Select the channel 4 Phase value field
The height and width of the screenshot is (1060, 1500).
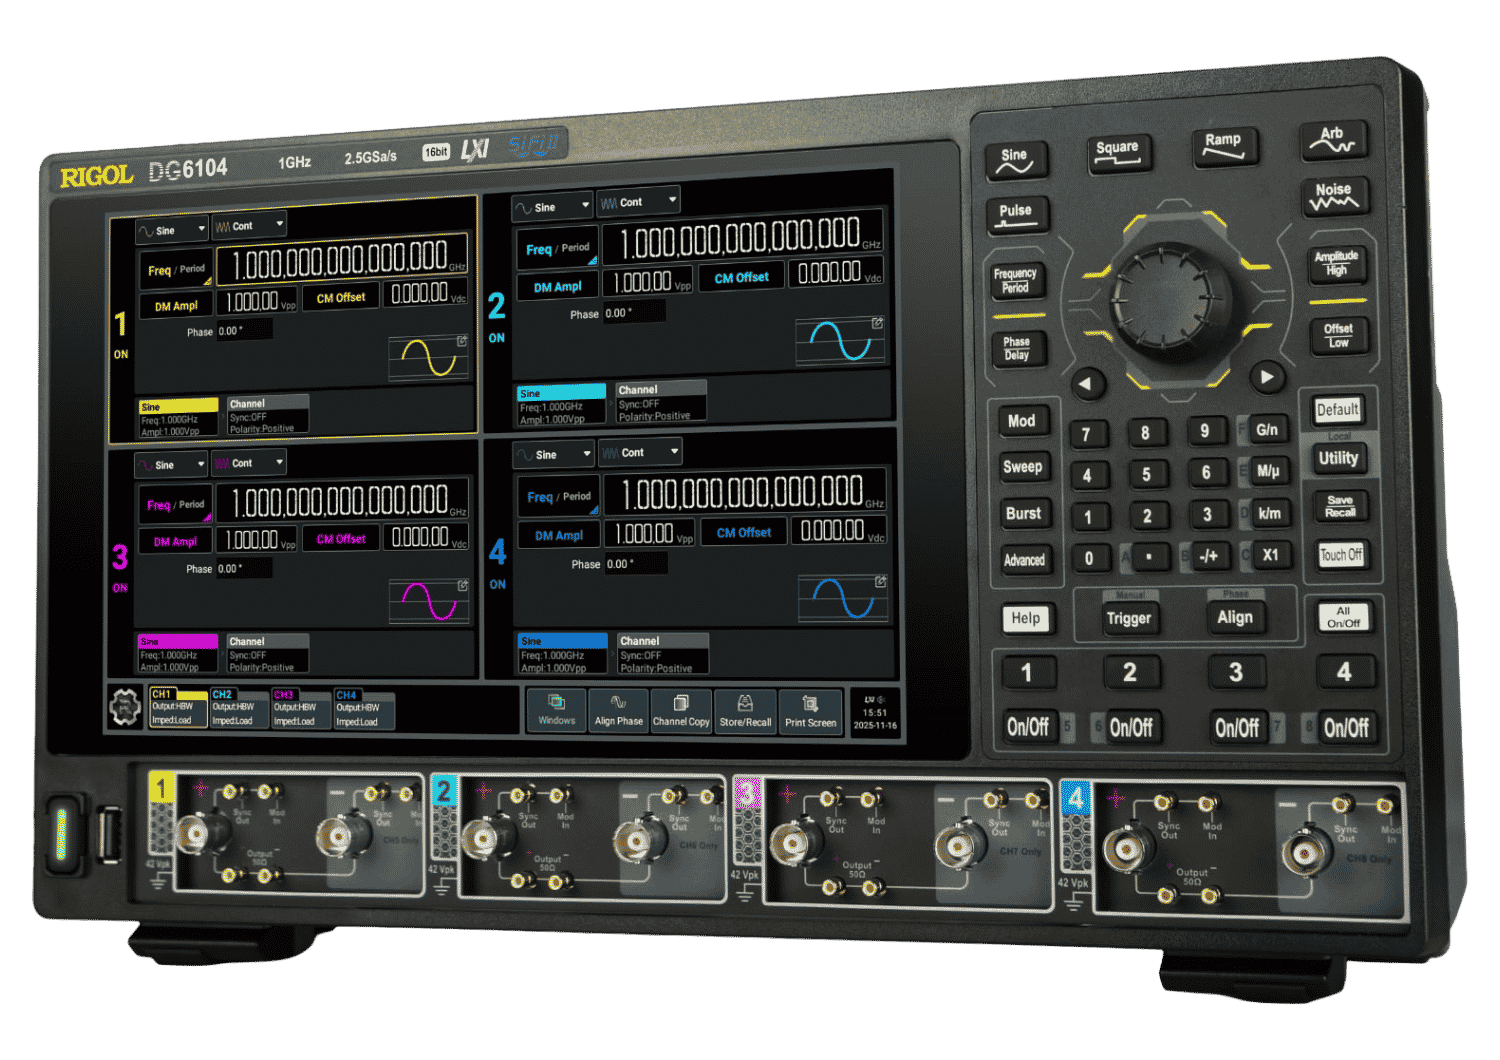634,564
